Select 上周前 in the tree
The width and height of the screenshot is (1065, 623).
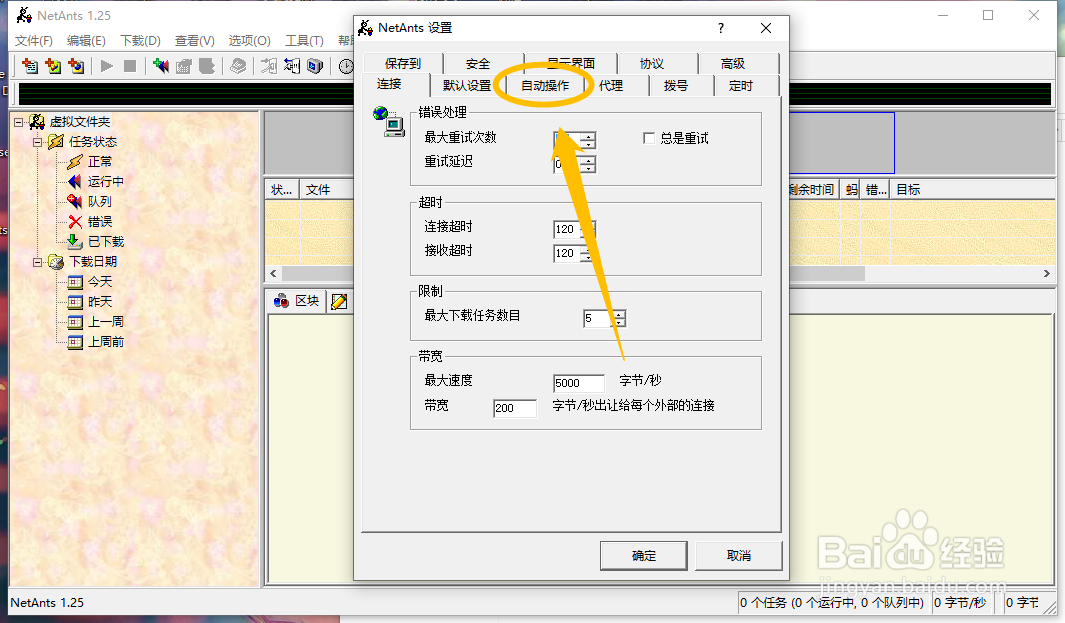(106, 342)
